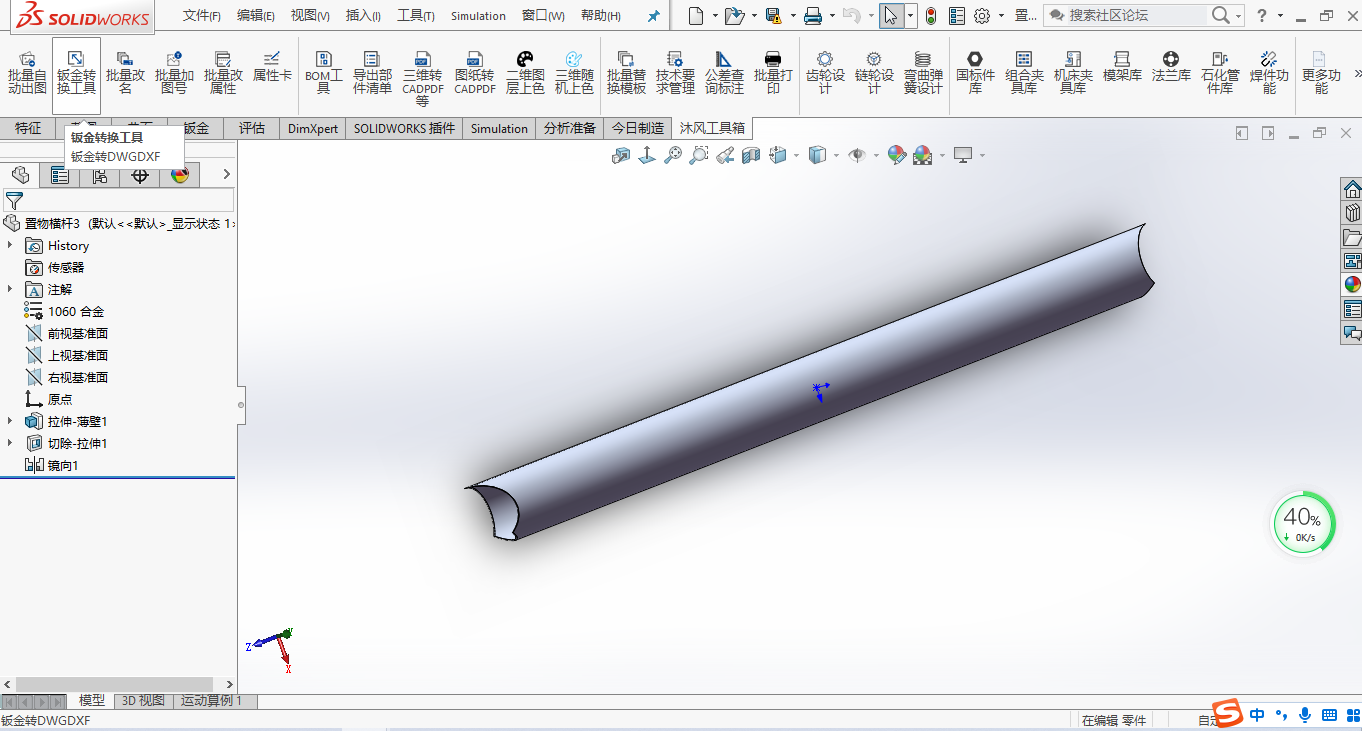Open the 国标件库 standard parts library
This screenshot has height=731, width=1362.
975,75
